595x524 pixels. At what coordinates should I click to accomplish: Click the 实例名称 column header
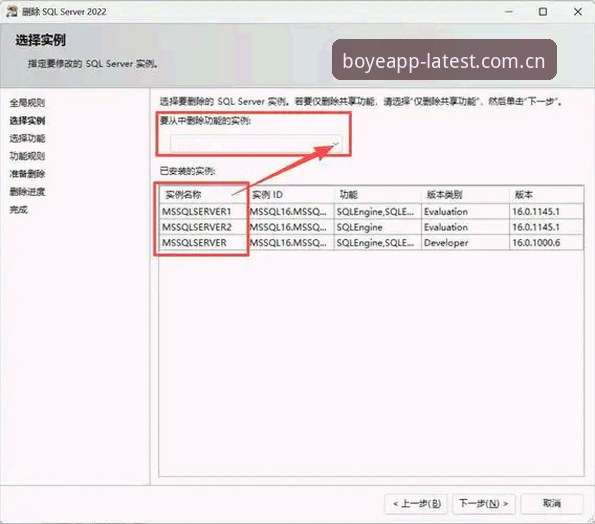click(203, 195)
